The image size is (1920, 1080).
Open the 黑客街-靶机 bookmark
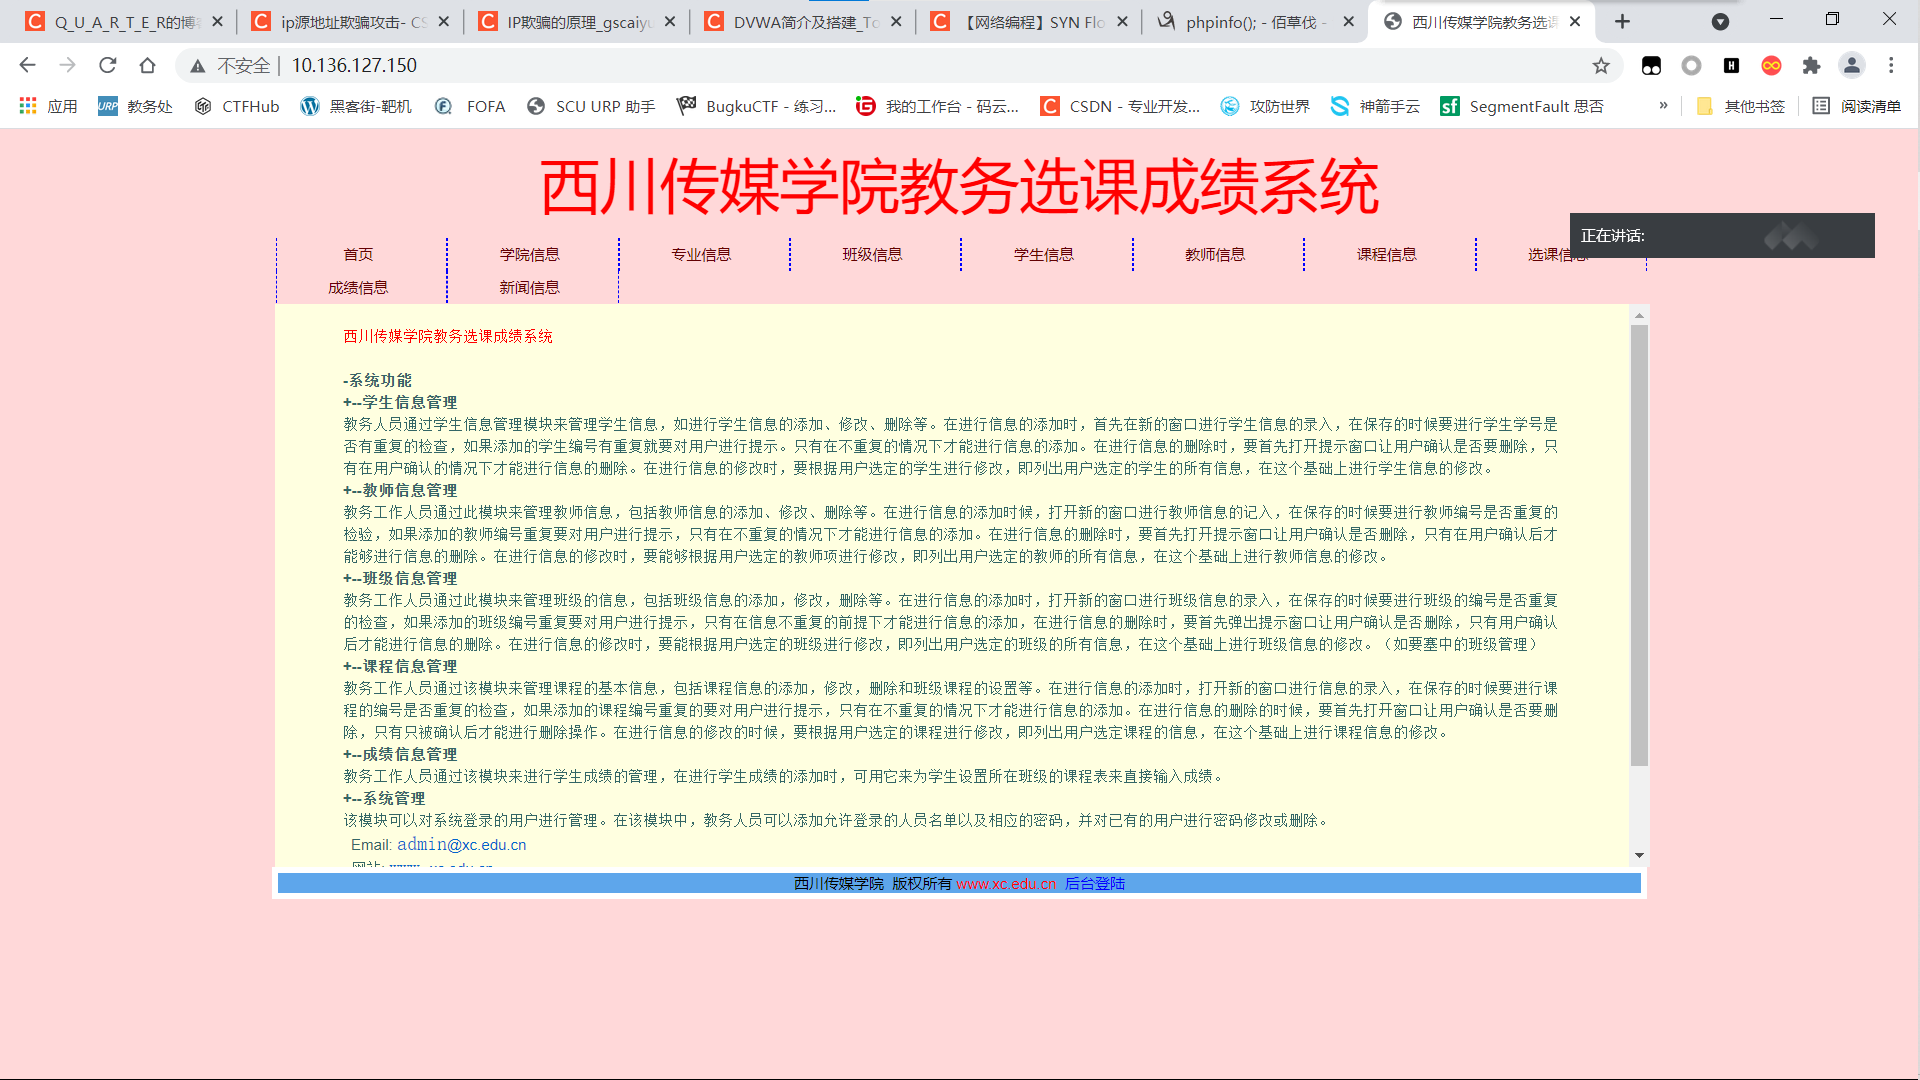[356, 106]
